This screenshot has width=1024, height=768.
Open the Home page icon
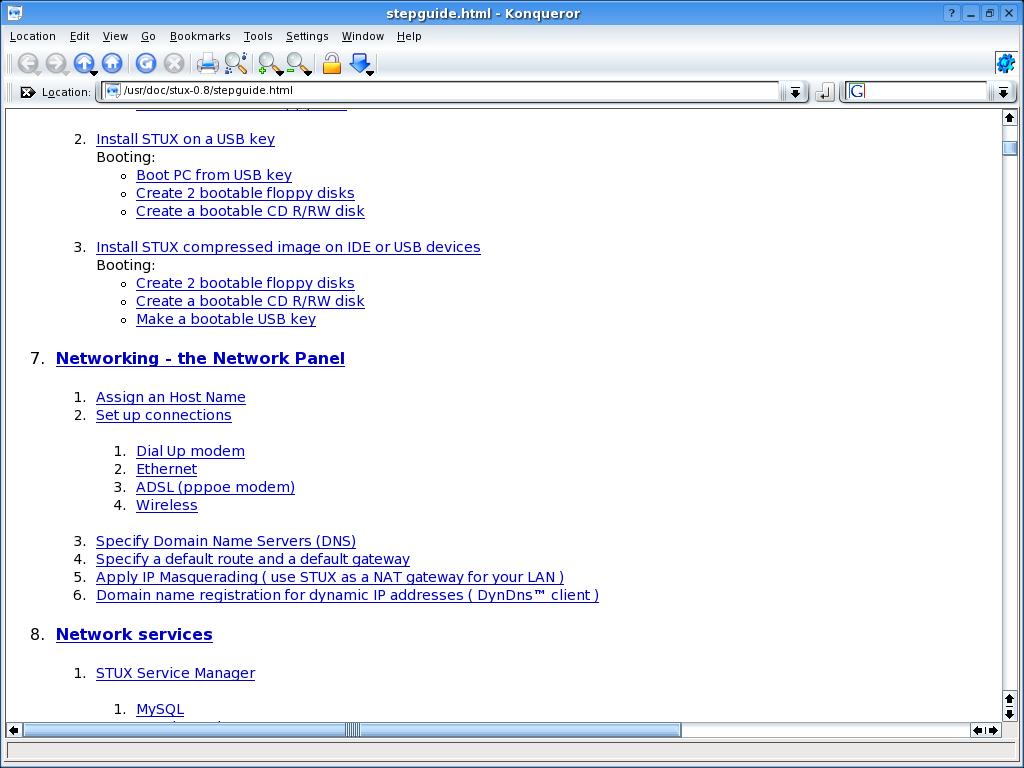point(112,63)
